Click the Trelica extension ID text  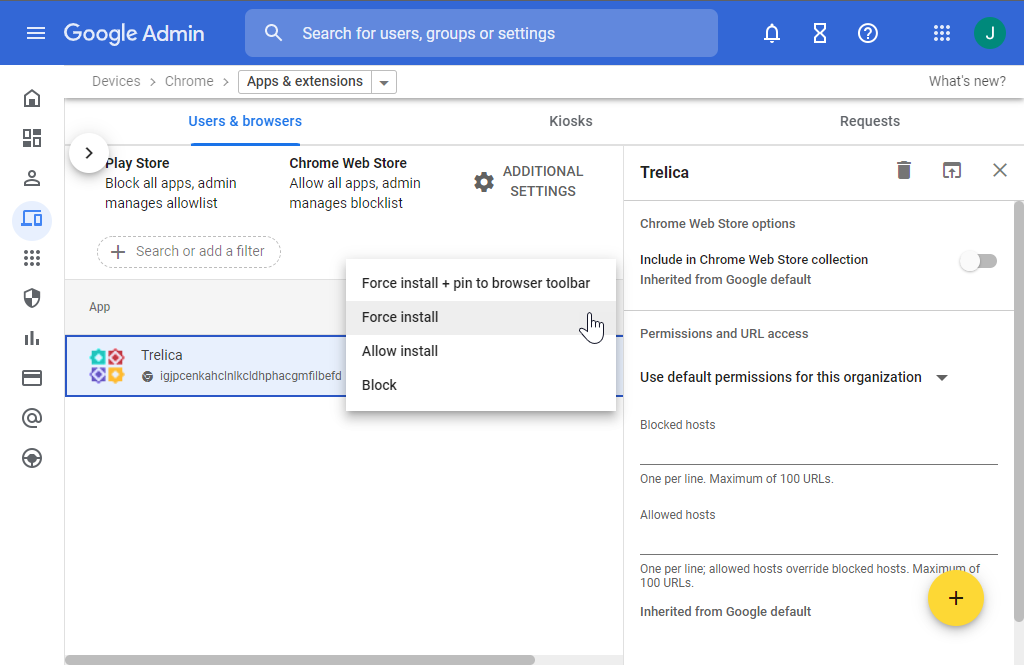point(251,376)
